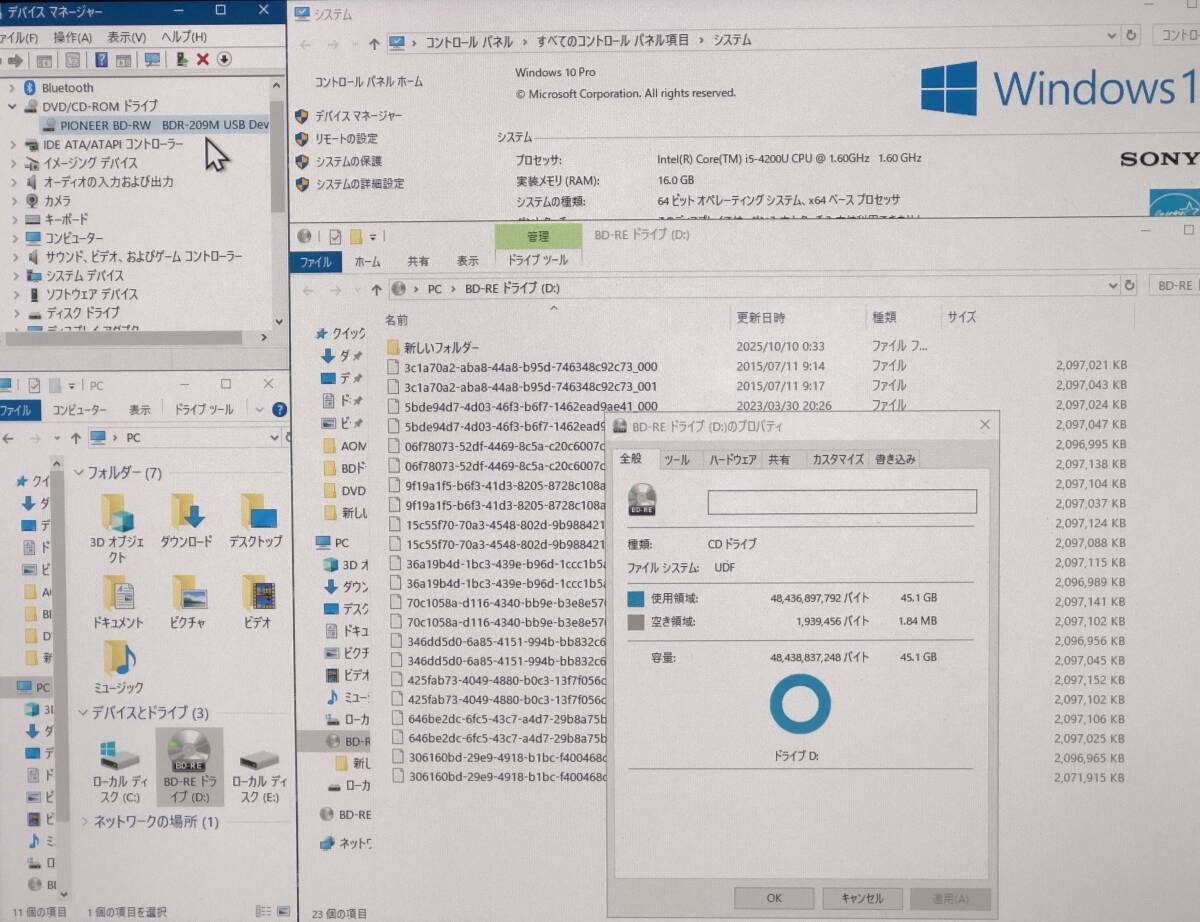
Task: Open コンピューター ribbon tab in PC window
Action: click(79, 410)
